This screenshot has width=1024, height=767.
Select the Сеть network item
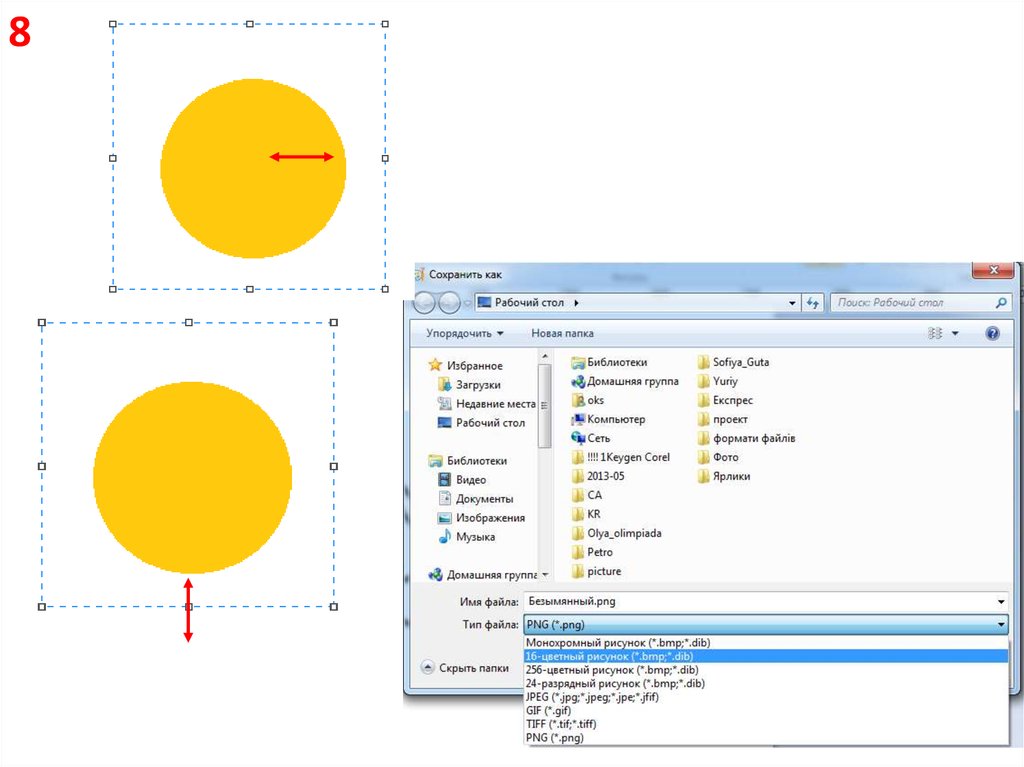coord(598,438)
